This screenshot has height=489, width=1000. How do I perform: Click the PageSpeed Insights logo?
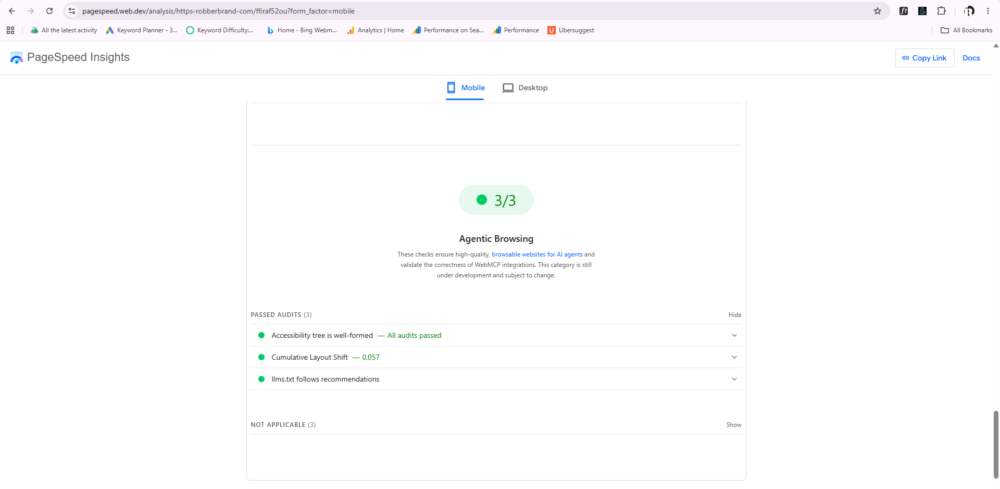(x=70, y=57)
